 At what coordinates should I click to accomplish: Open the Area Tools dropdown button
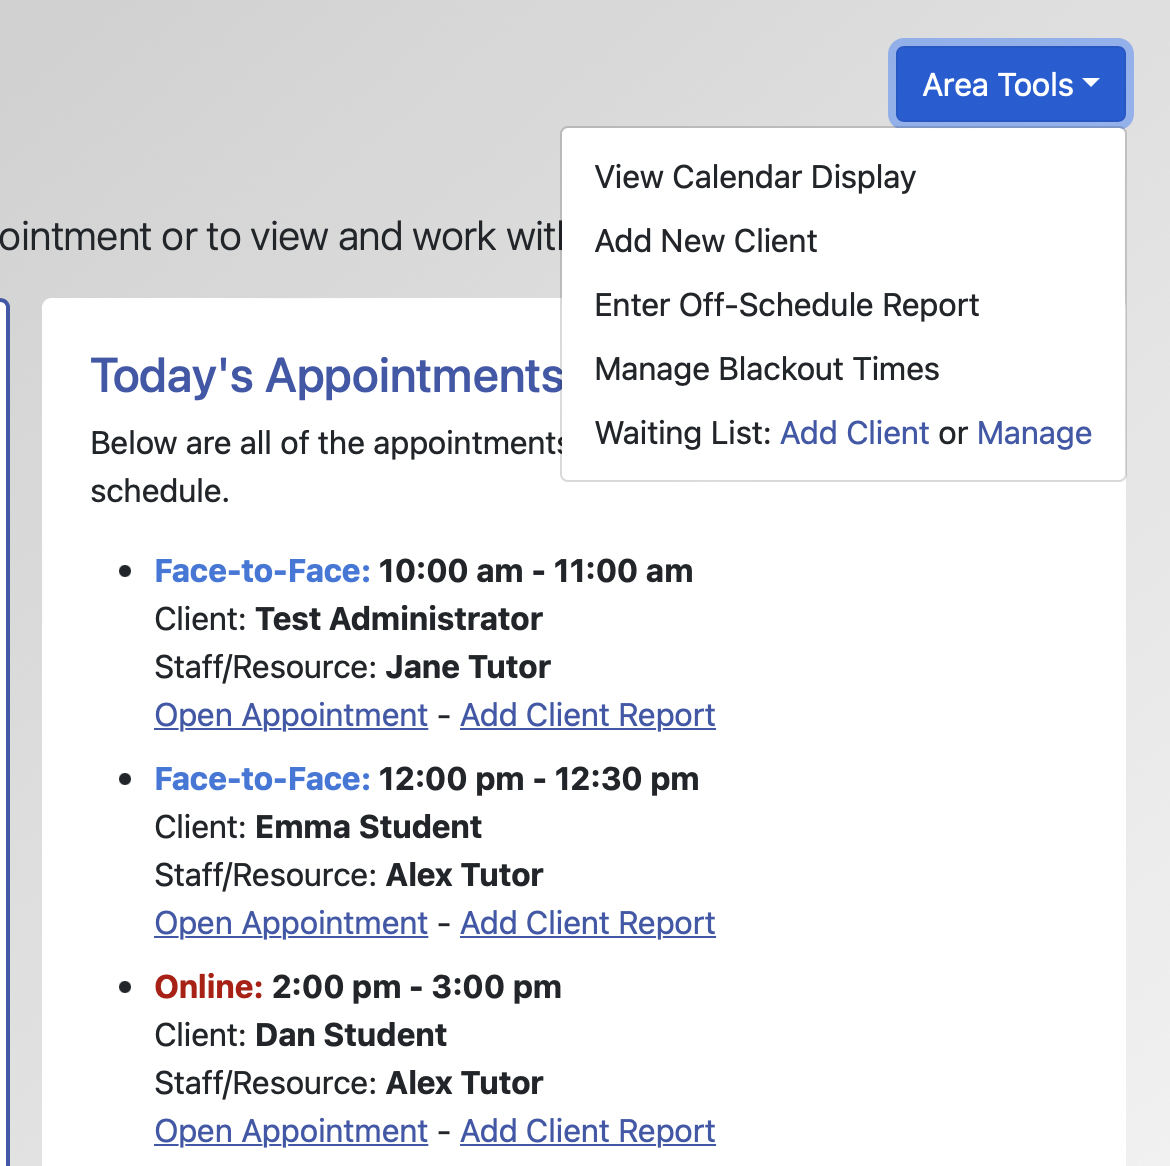tap(1010, 85)
